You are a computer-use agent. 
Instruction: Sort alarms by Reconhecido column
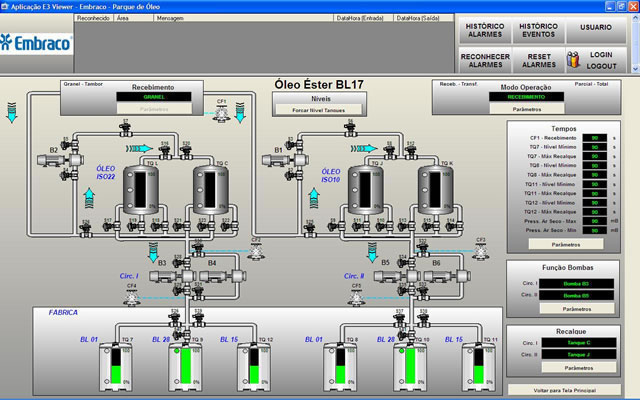94,18
